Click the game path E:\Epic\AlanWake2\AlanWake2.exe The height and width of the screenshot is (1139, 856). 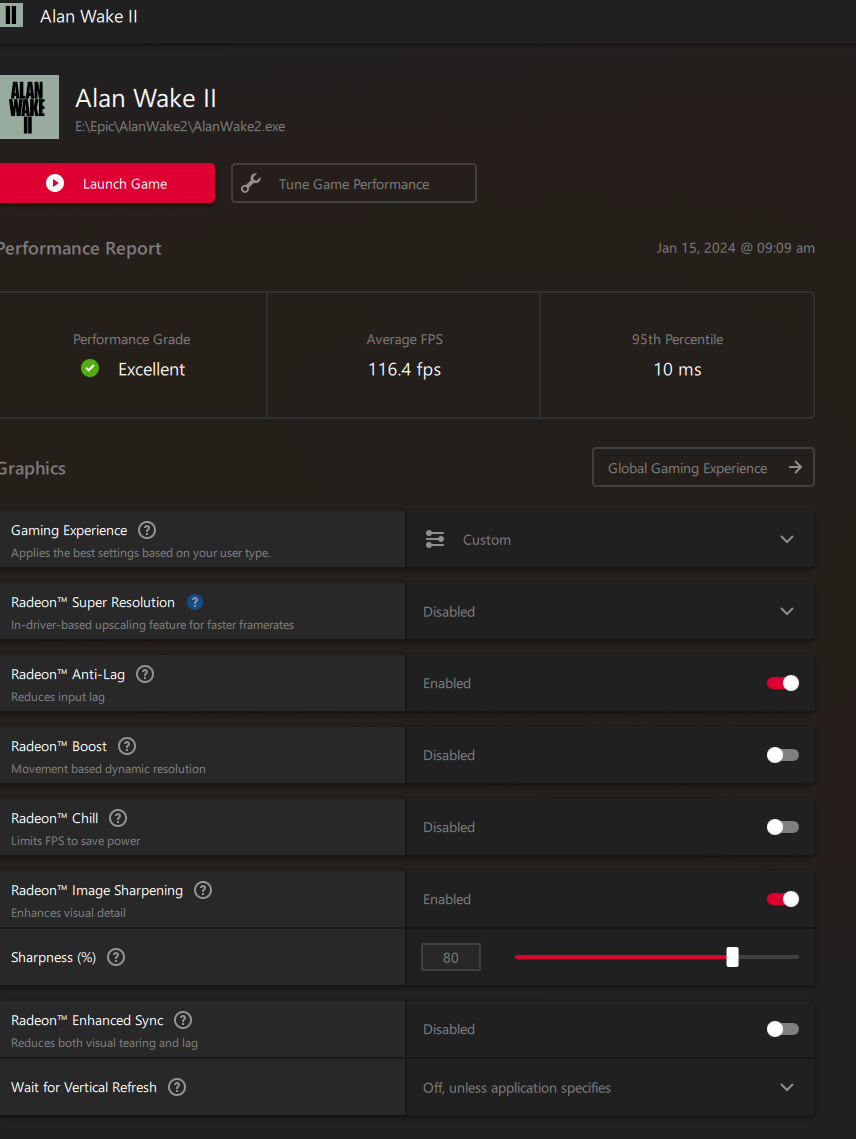tap(180, 126)
